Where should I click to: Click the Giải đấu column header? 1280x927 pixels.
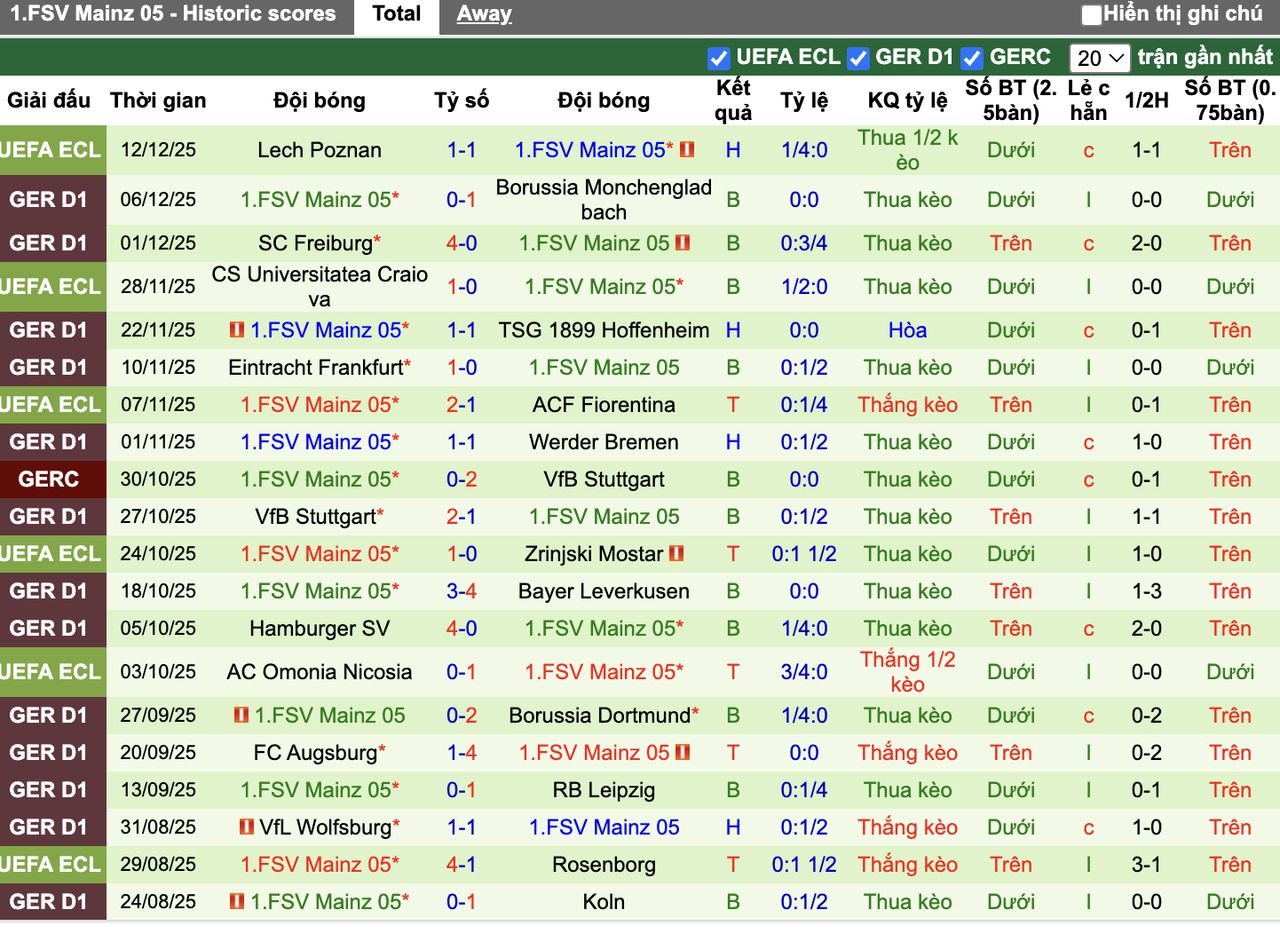point(49,100)
